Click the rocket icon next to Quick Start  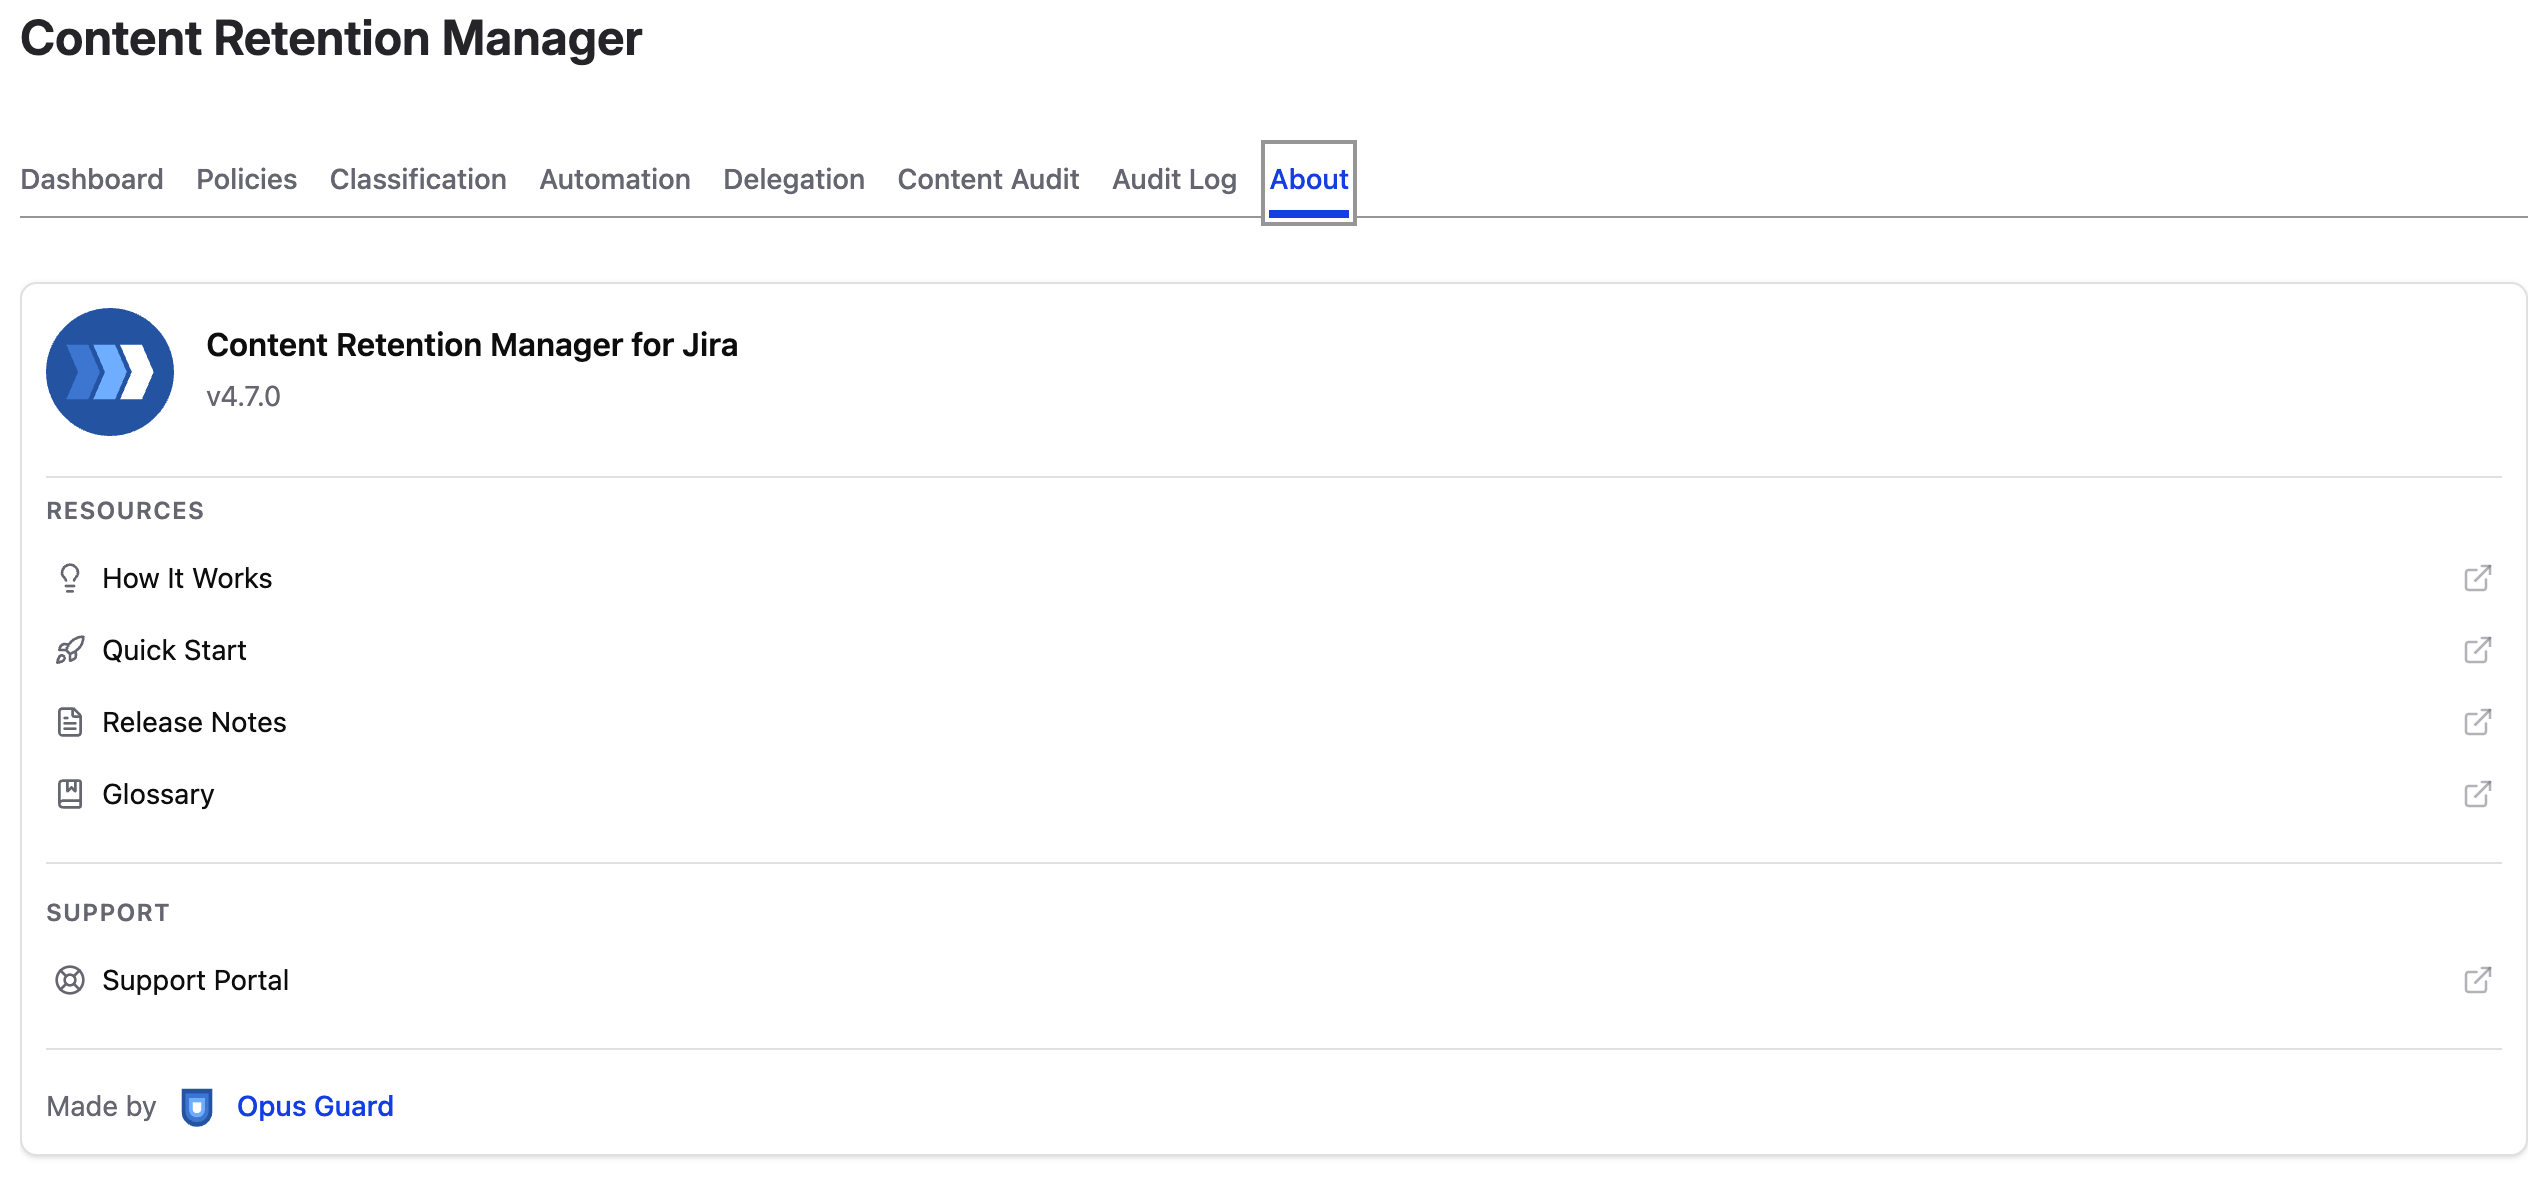70,650
